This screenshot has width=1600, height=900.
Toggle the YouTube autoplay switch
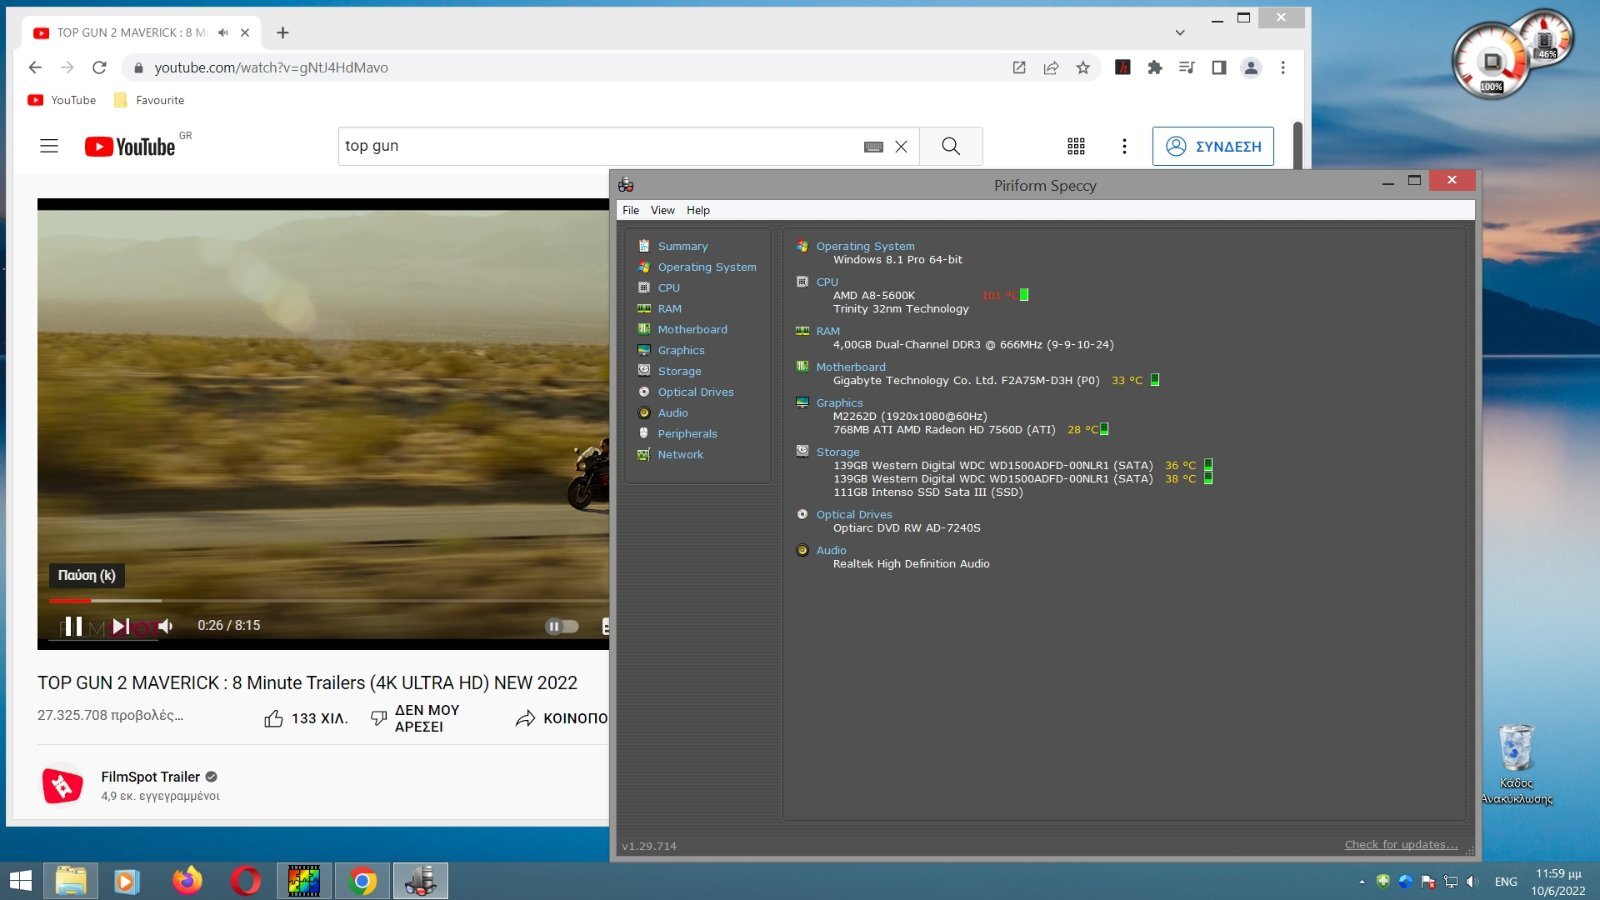click(x=561, y=626)
